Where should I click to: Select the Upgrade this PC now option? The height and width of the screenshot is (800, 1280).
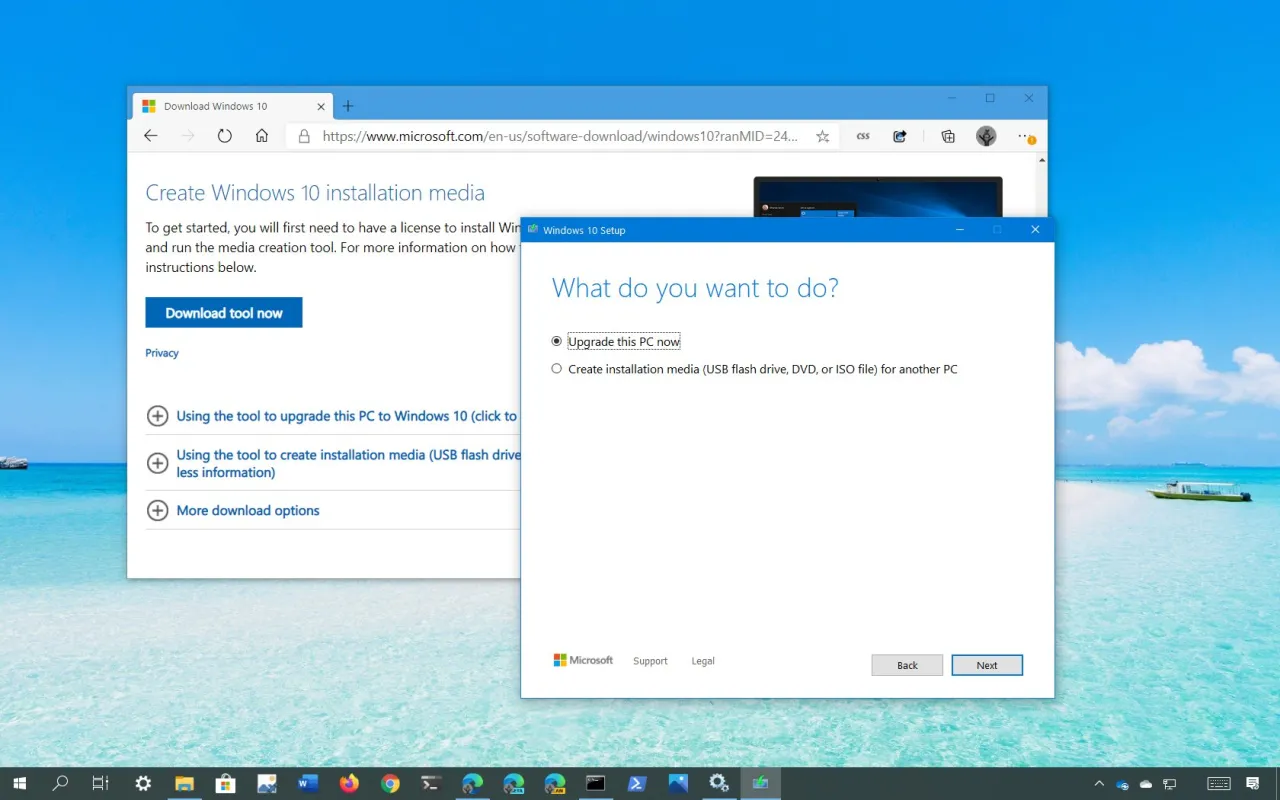pyautogui.click(x=556, y=340)
